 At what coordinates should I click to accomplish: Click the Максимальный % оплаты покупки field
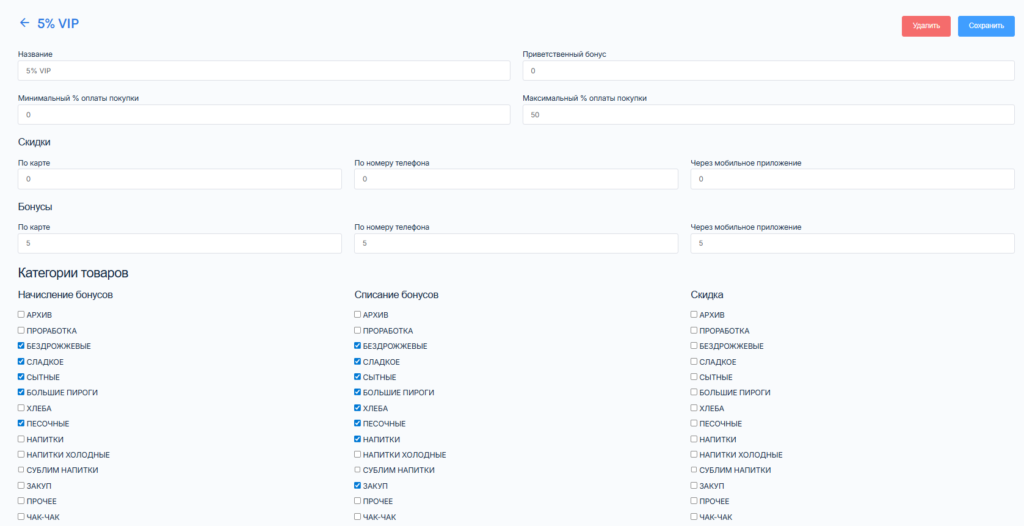coord(768,115)
